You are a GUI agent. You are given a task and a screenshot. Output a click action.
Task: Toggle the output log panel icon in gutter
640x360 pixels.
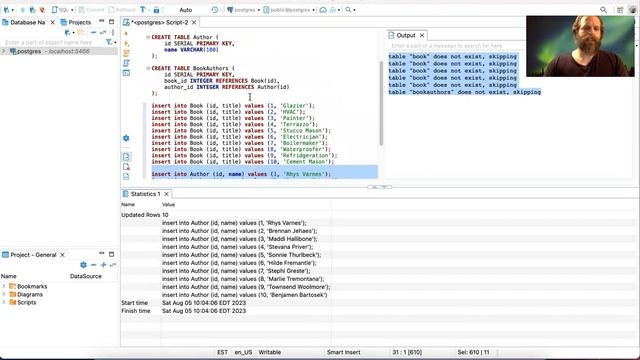point(126,167)
